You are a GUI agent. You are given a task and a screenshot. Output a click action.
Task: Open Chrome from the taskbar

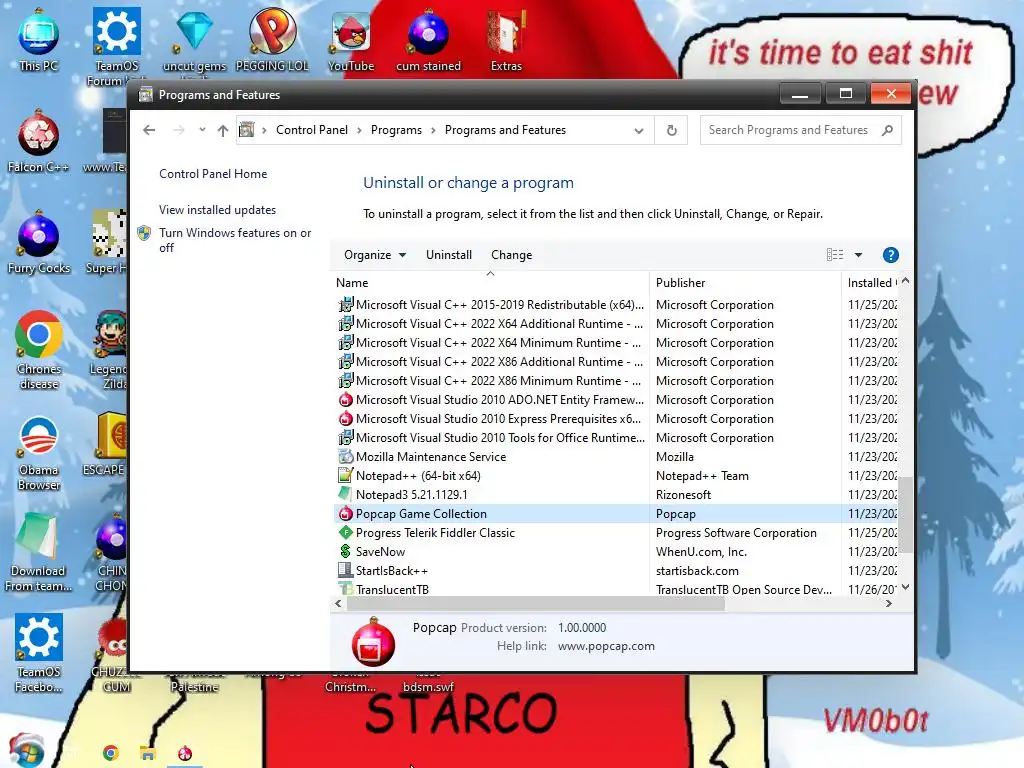[110, 753]
